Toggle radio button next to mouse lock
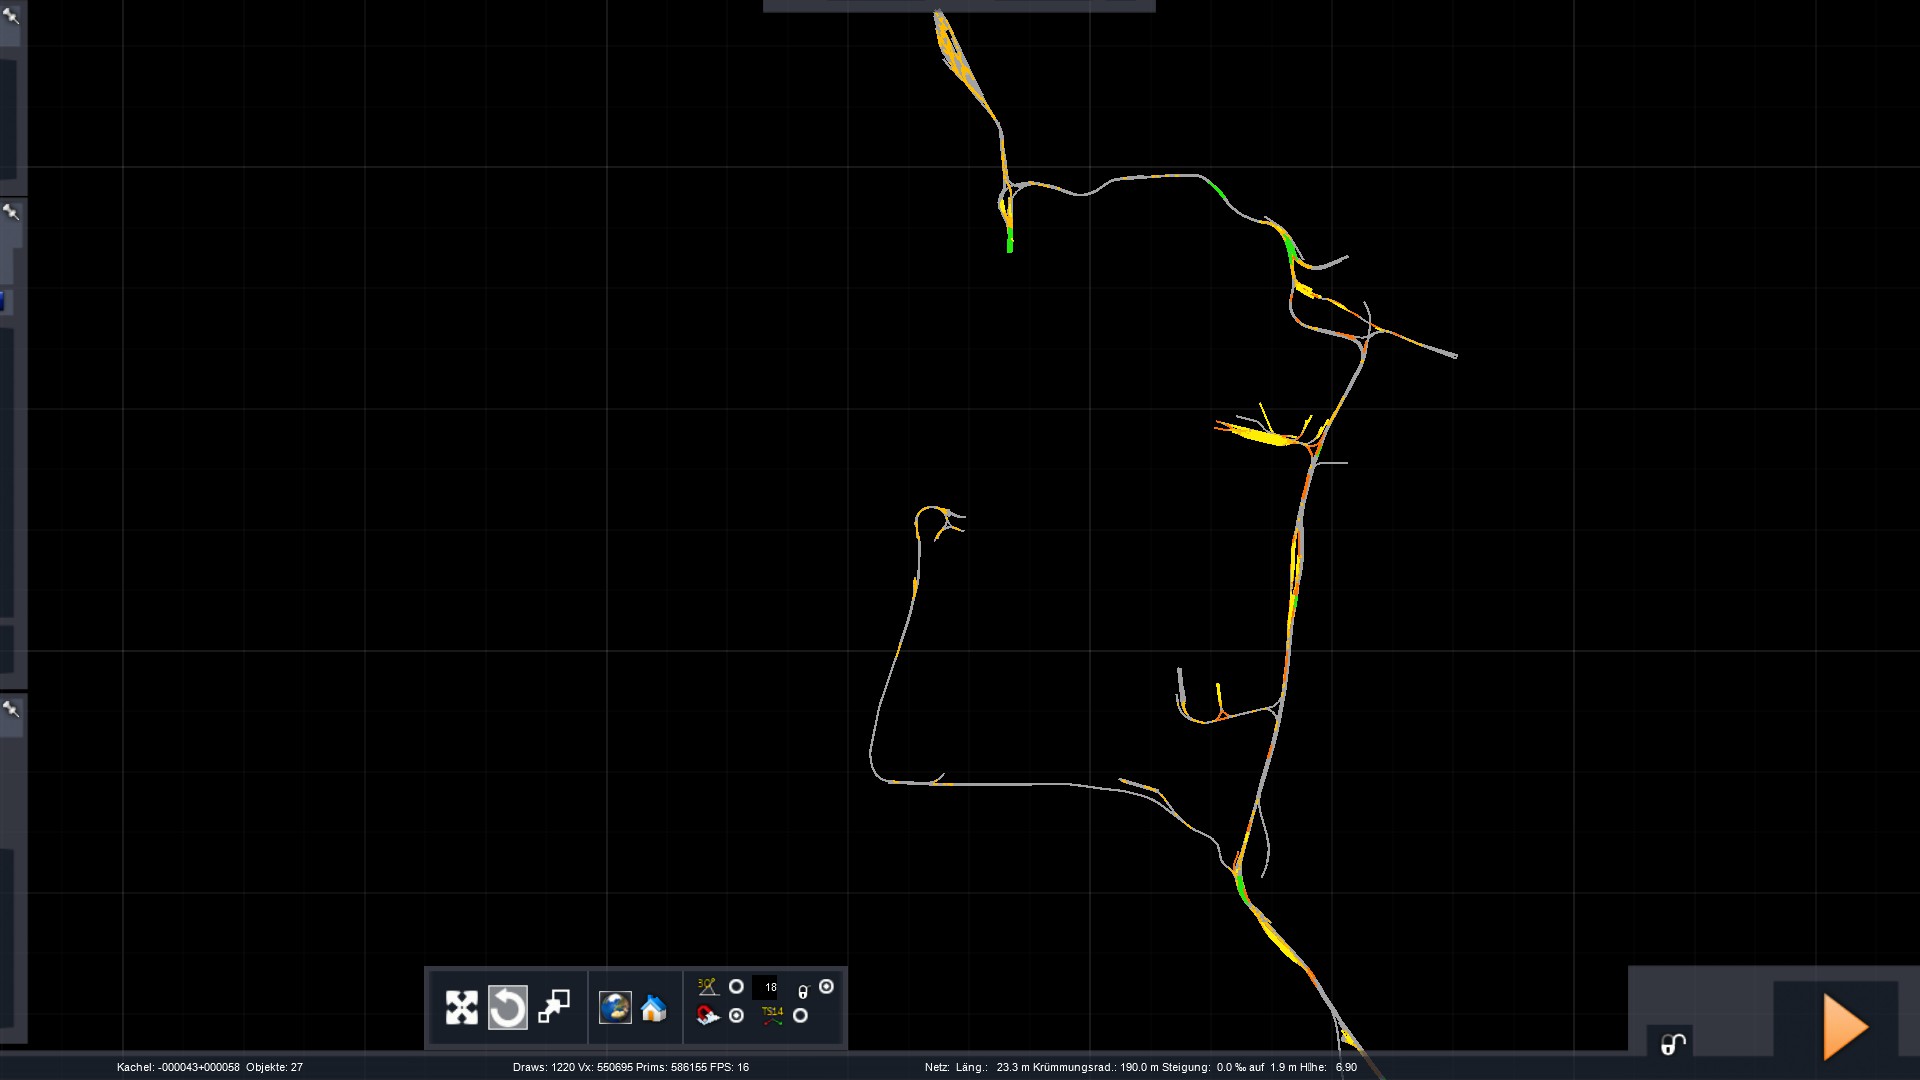The image size is (1920, 1080). click(x=826, y=987)
